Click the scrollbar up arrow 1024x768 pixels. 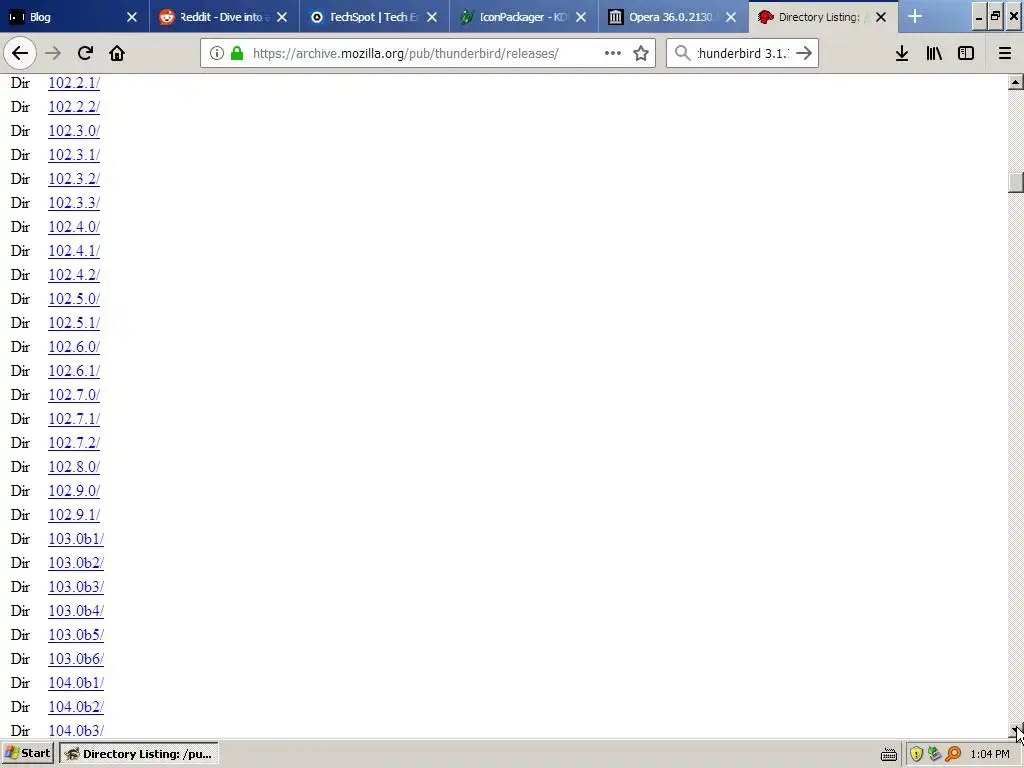point(1016,82)
